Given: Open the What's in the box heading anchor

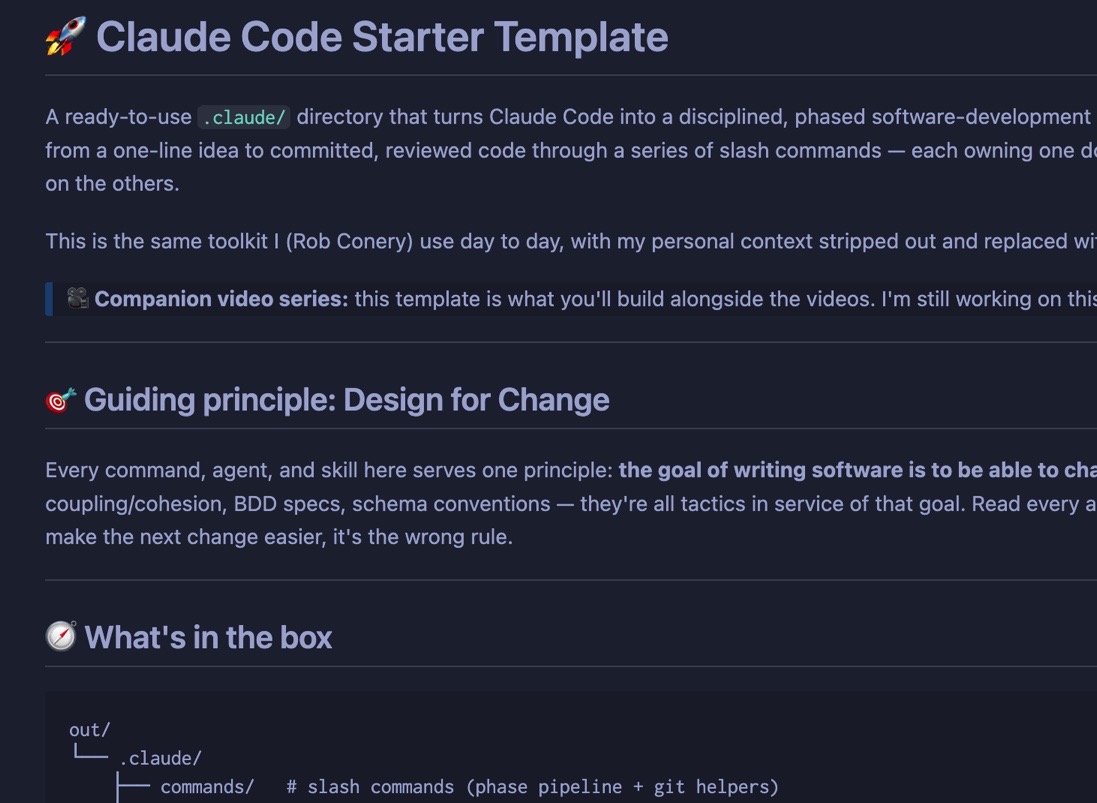Looking at the screenshot, I should point(208,637).
